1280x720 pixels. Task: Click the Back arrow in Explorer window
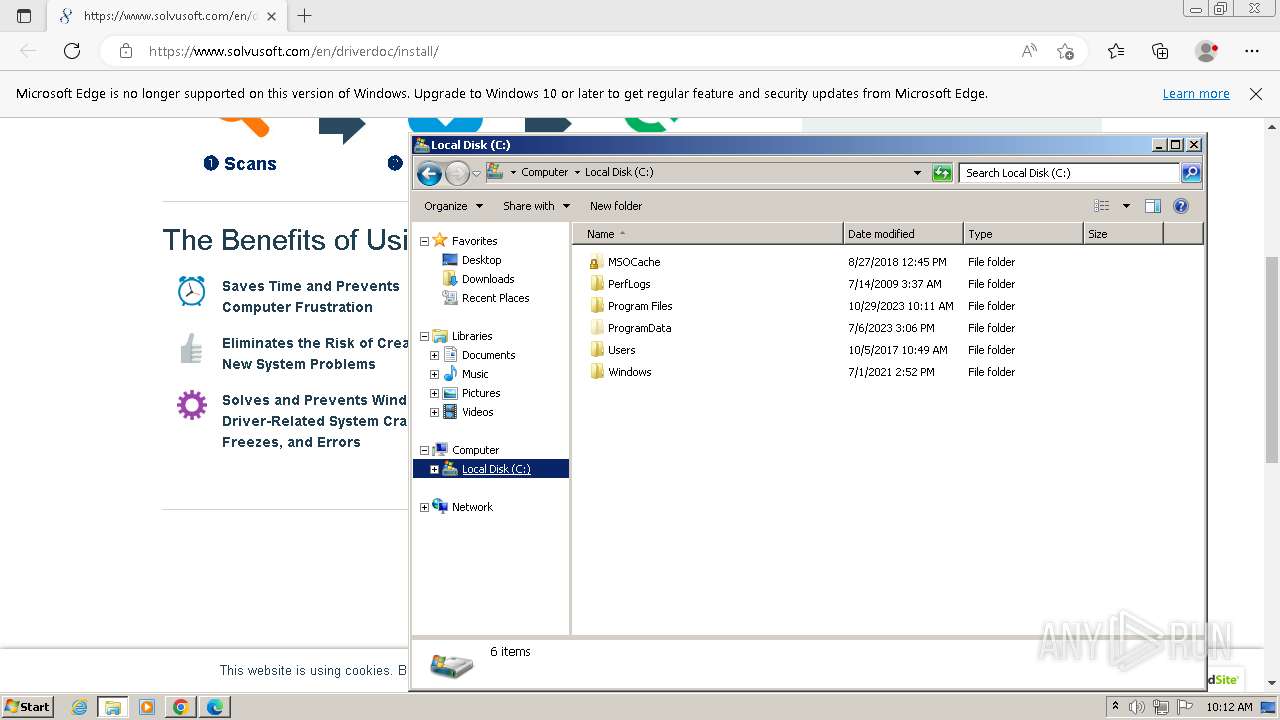pyautogui.click(x=429, y=173)
